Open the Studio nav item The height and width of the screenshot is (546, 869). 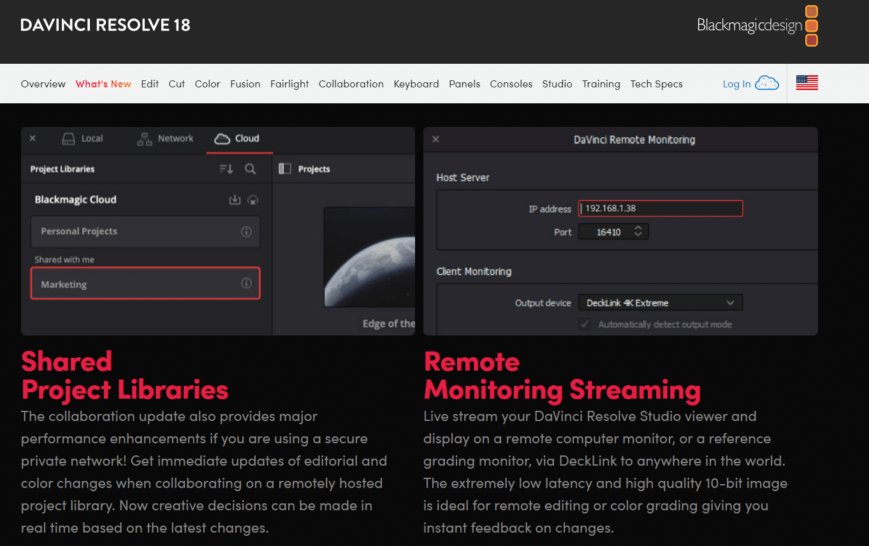click(x=557, y=84)
